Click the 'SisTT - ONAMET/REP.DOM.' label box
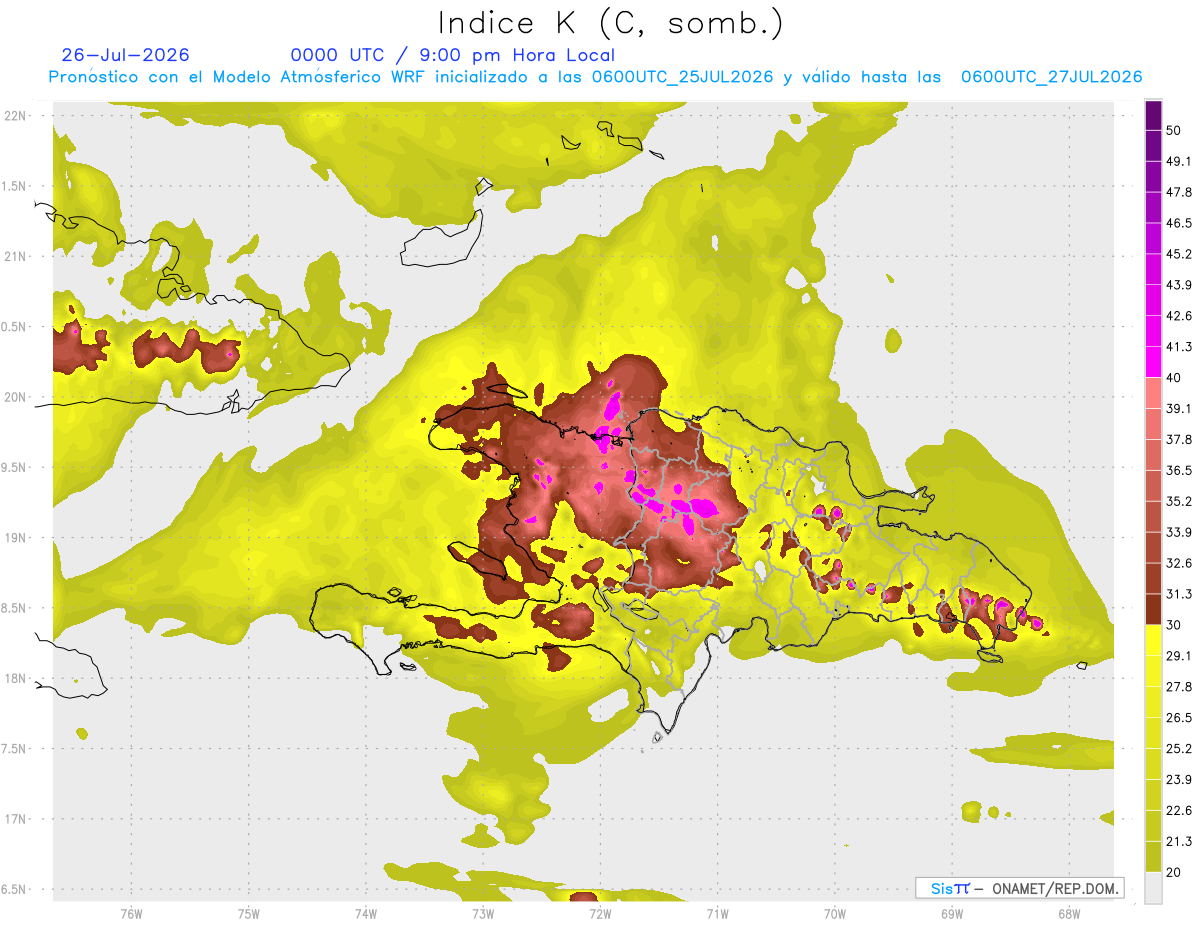 [1019, 888]
